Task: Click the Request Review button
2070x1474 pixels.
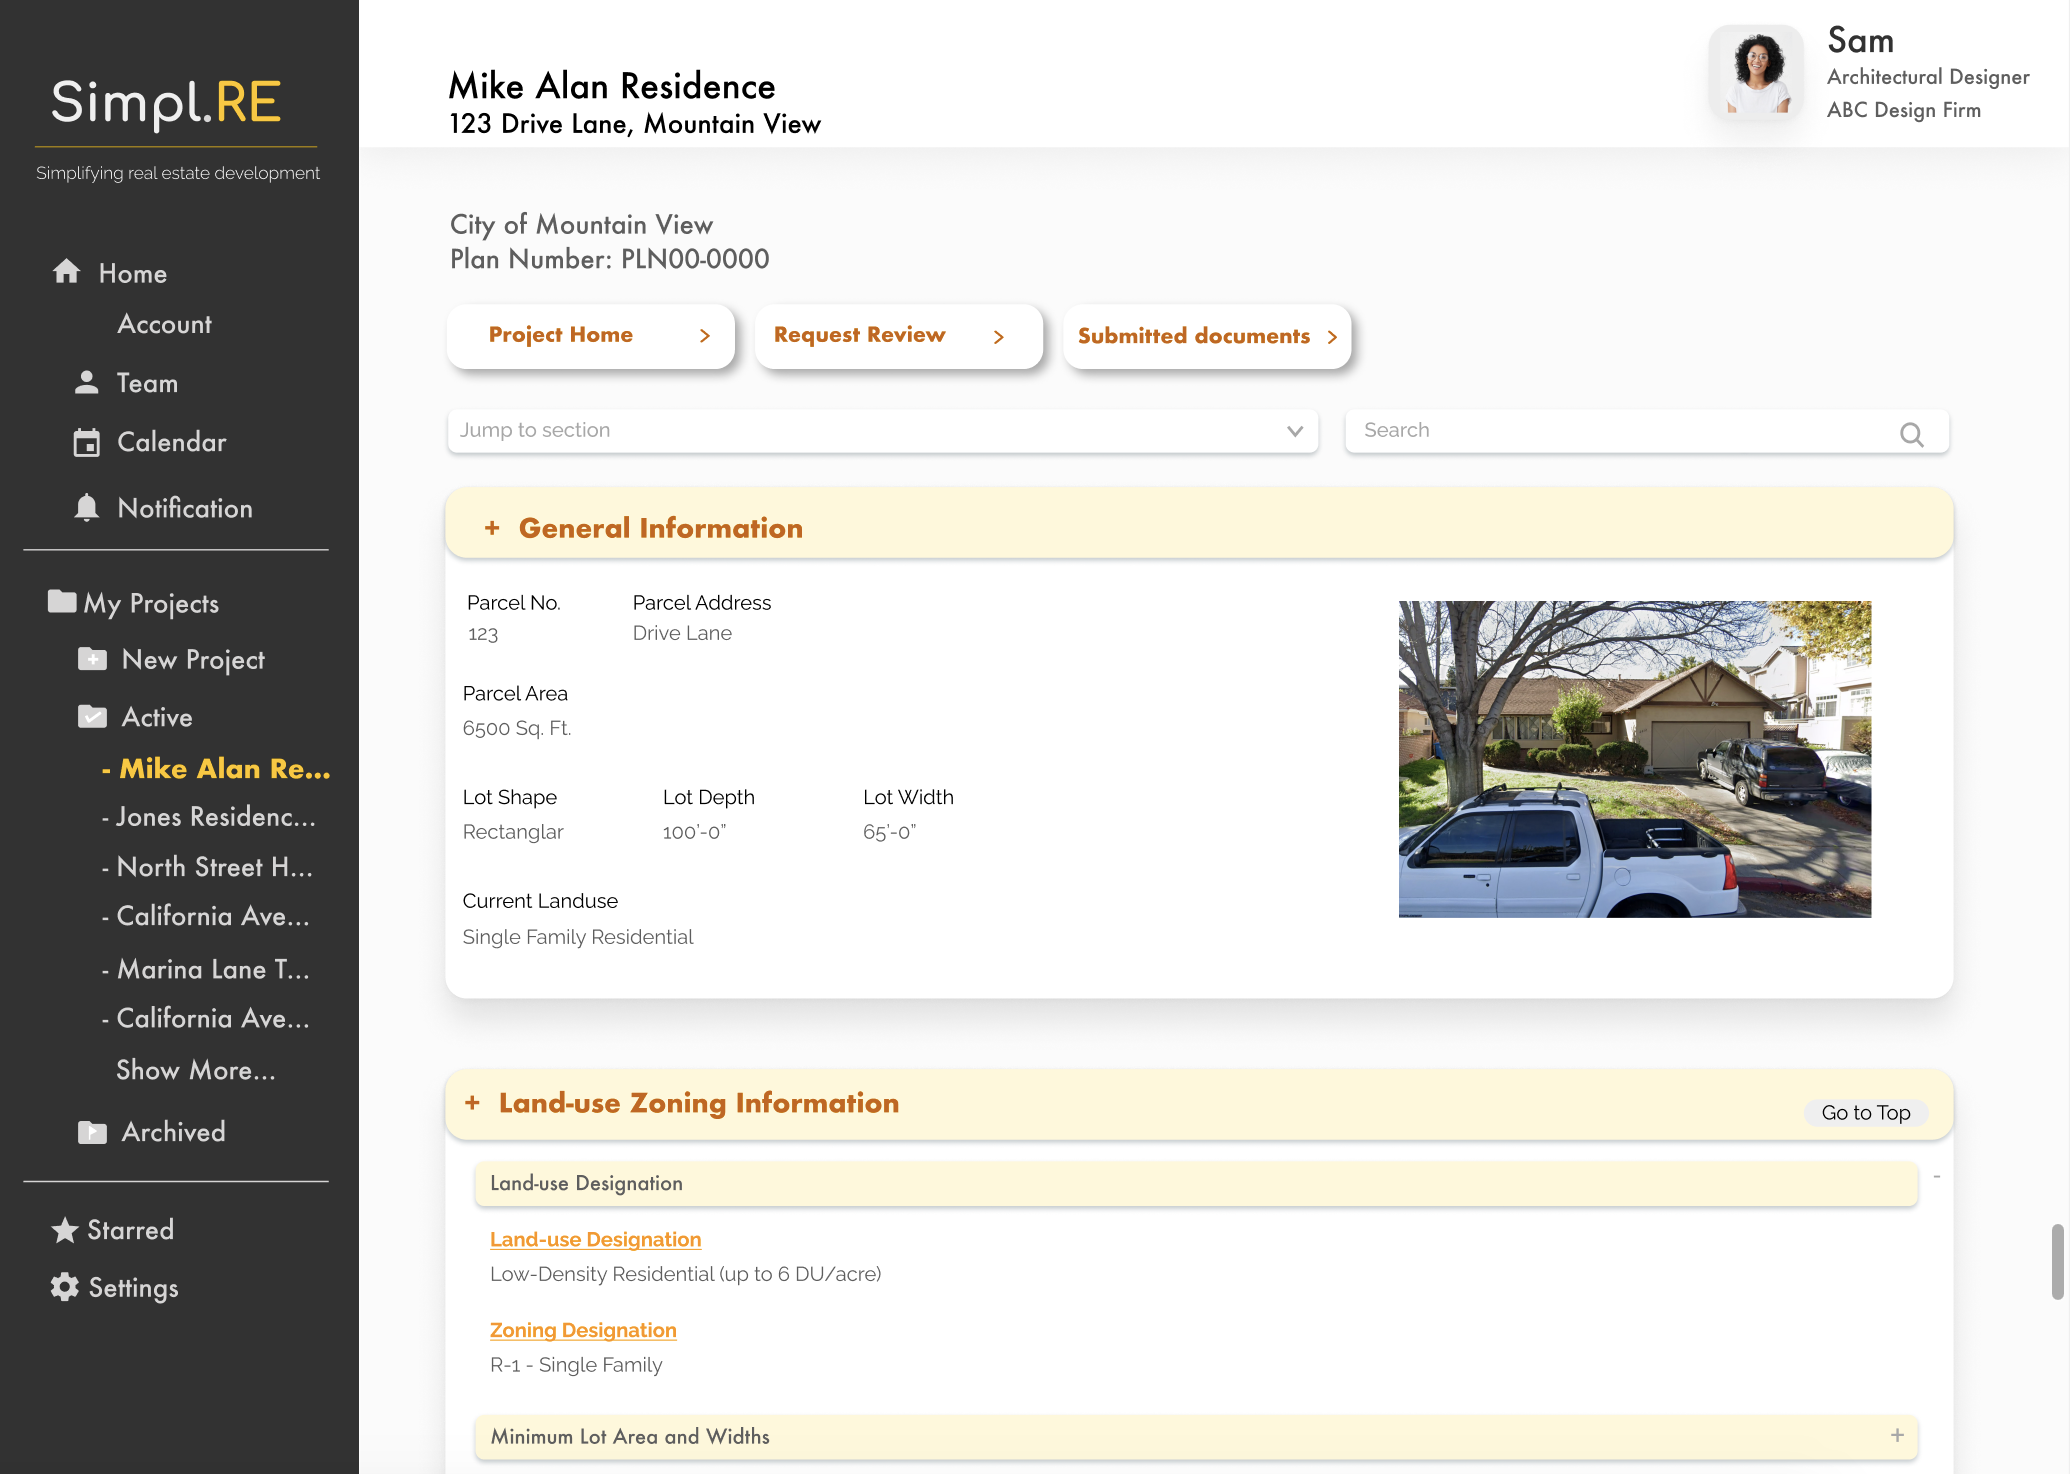Action: point(898,336)
